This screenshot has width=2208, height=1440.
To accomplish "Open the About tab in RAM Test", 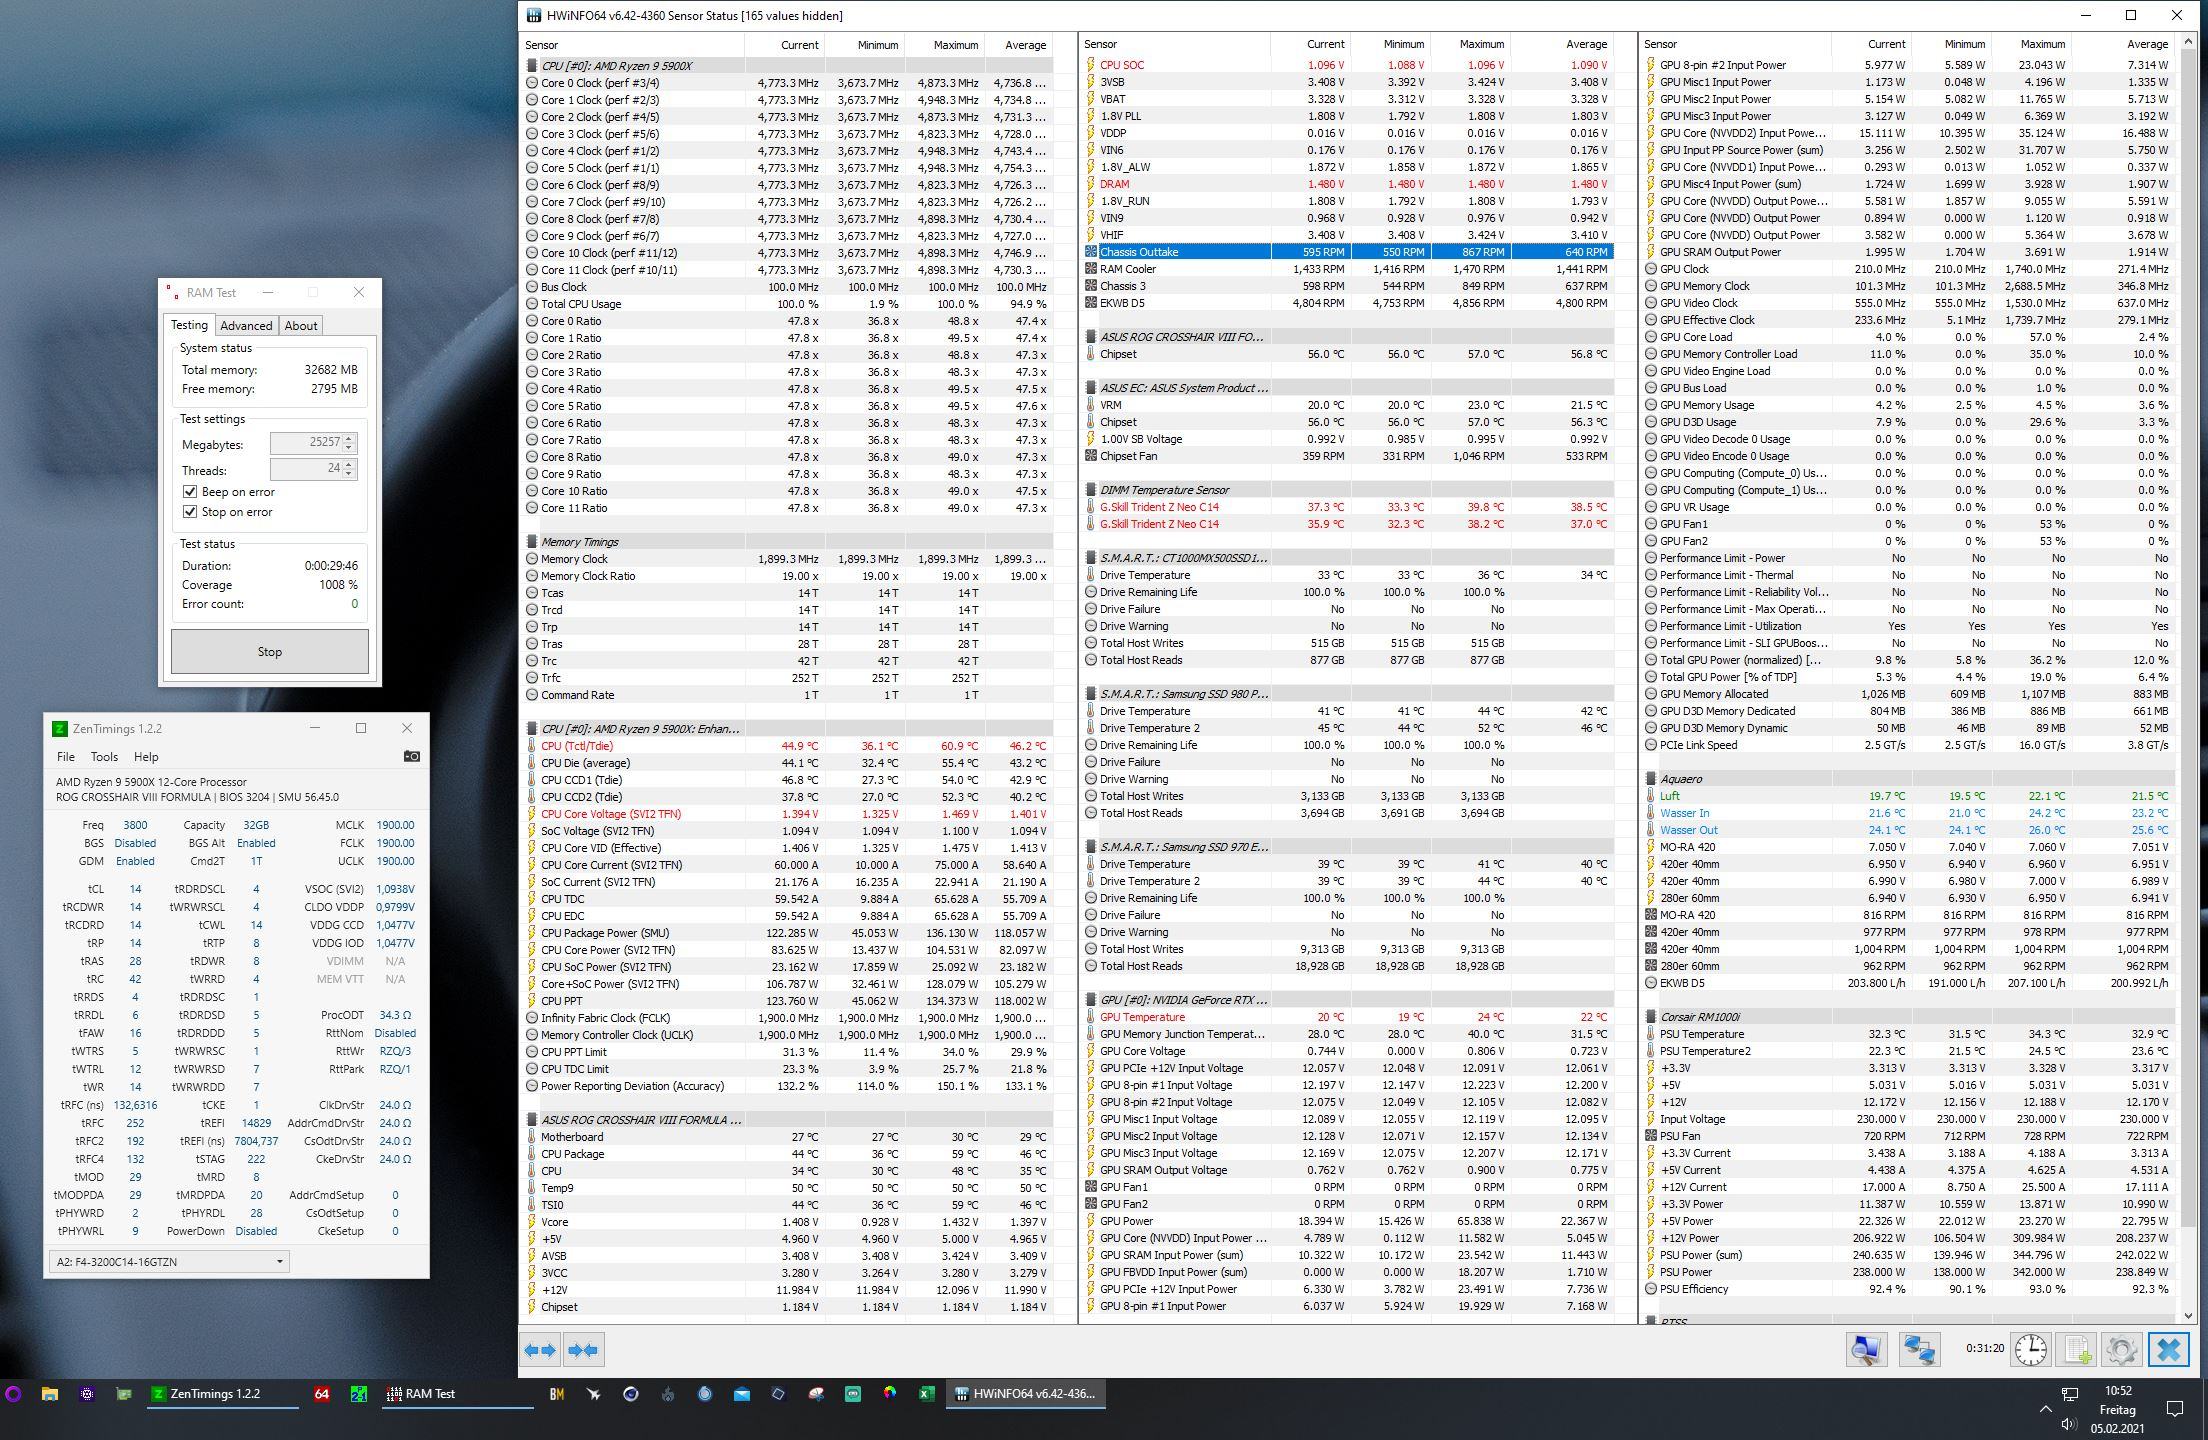I will pos(300,325).
